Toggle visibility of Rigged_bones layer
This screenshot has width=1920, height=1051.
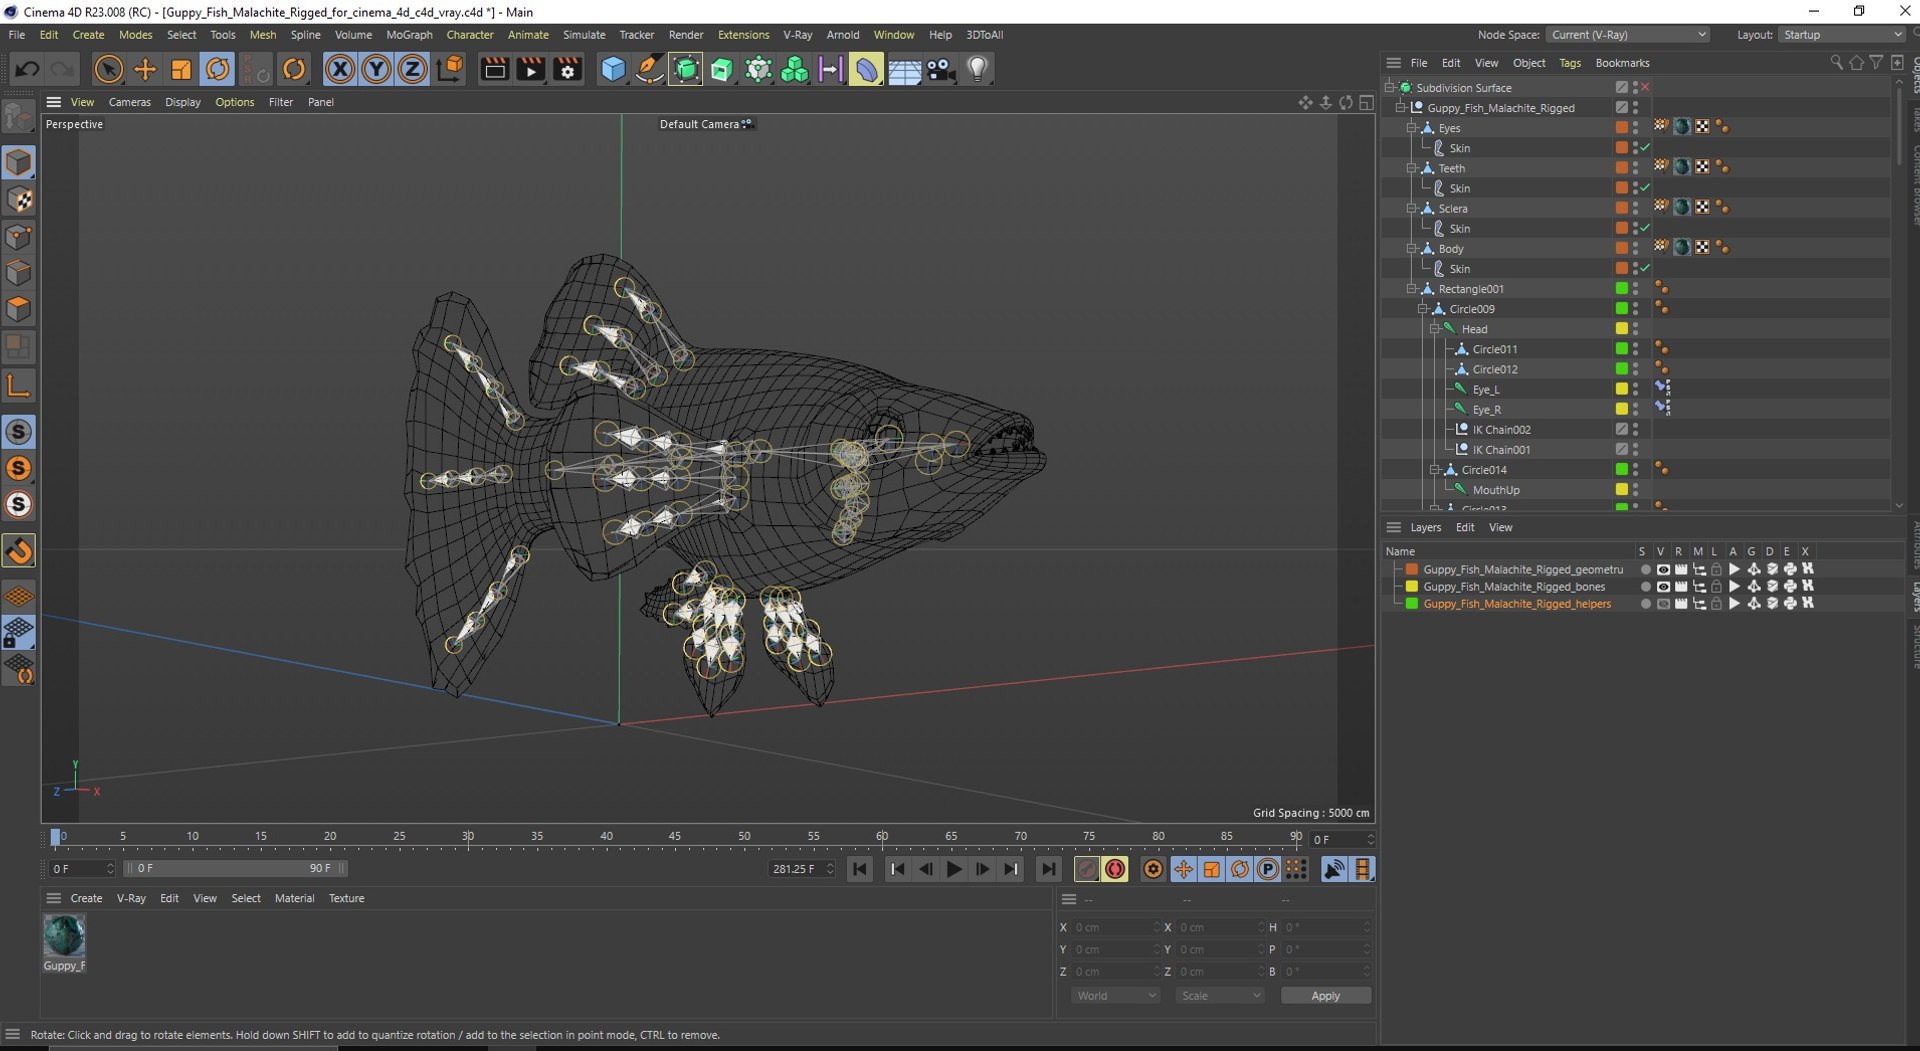point(1663,587)
